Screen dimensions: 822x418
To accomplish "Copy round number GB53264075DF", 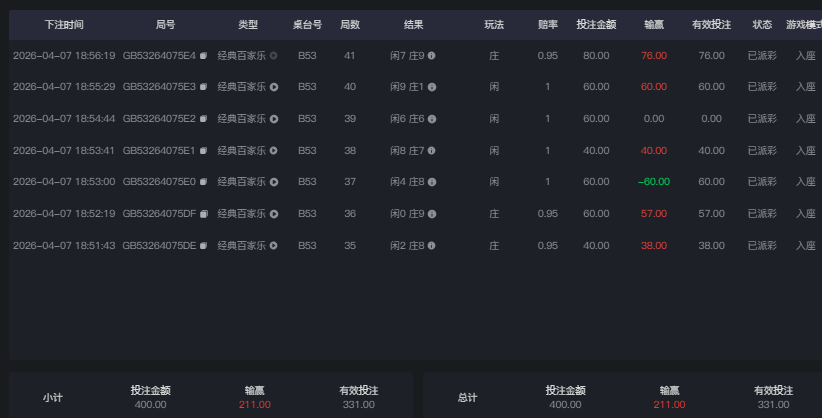I will pos(204,214).
